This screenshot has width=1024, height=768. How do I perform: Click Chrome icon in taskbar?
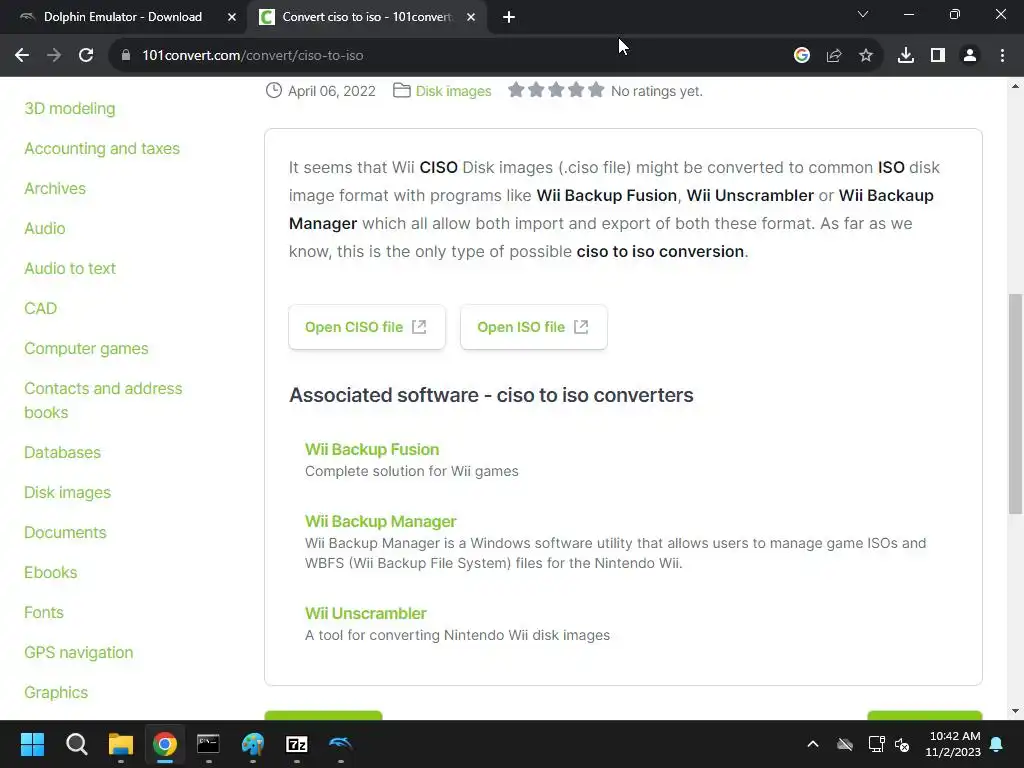click(x=165, y=744)
